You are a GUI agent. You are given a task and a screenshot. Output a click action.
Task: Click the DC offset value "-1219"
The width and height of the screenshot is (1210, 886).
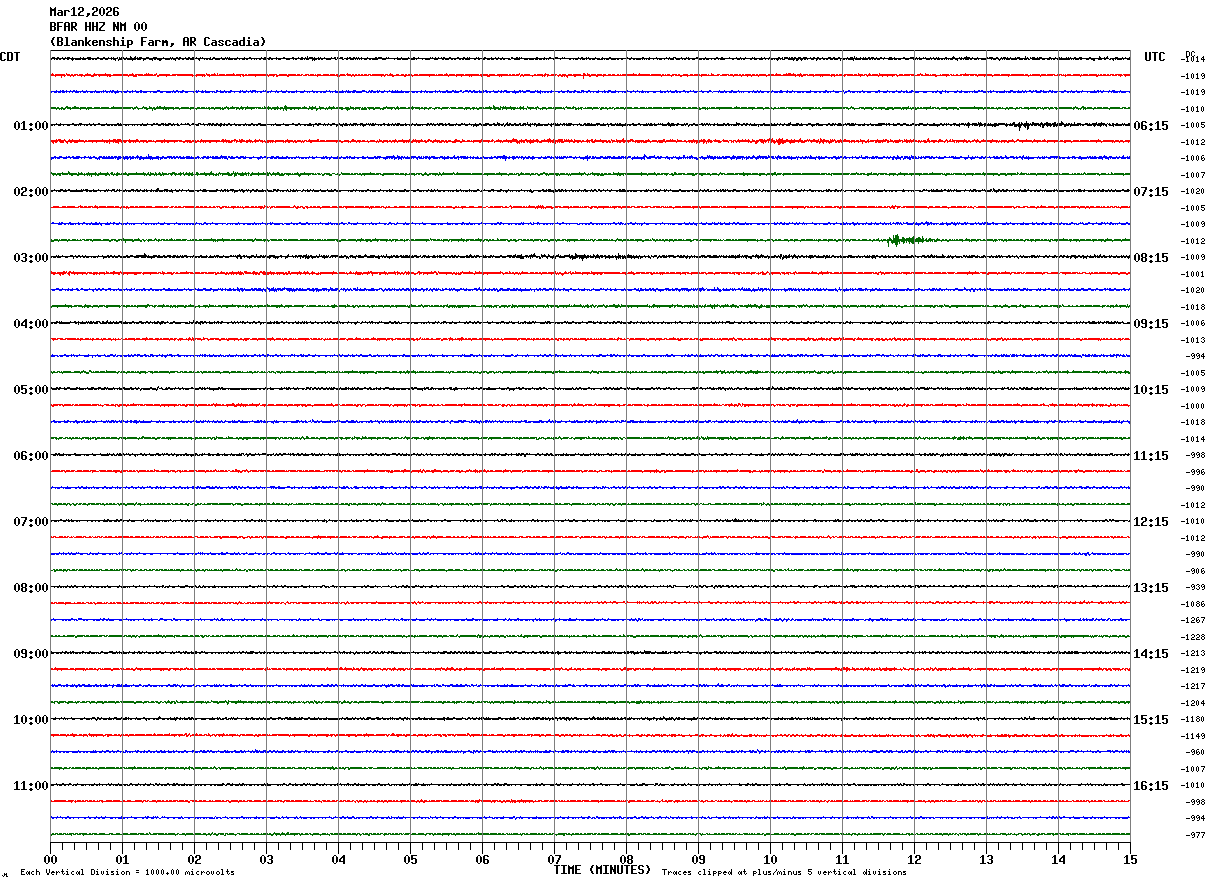[x=1193, y=670]
